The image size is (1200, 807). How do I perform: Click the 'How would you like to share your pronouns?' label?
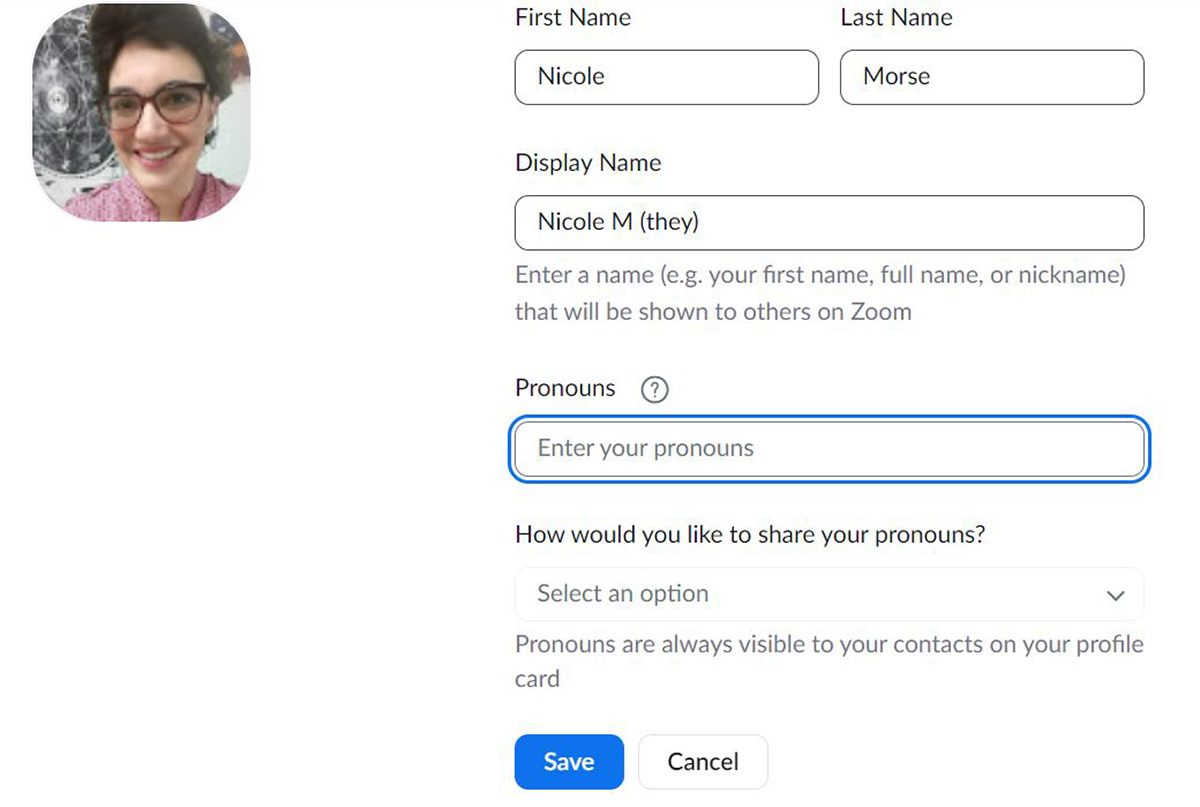pyautogui.click(x=750, y=534)
